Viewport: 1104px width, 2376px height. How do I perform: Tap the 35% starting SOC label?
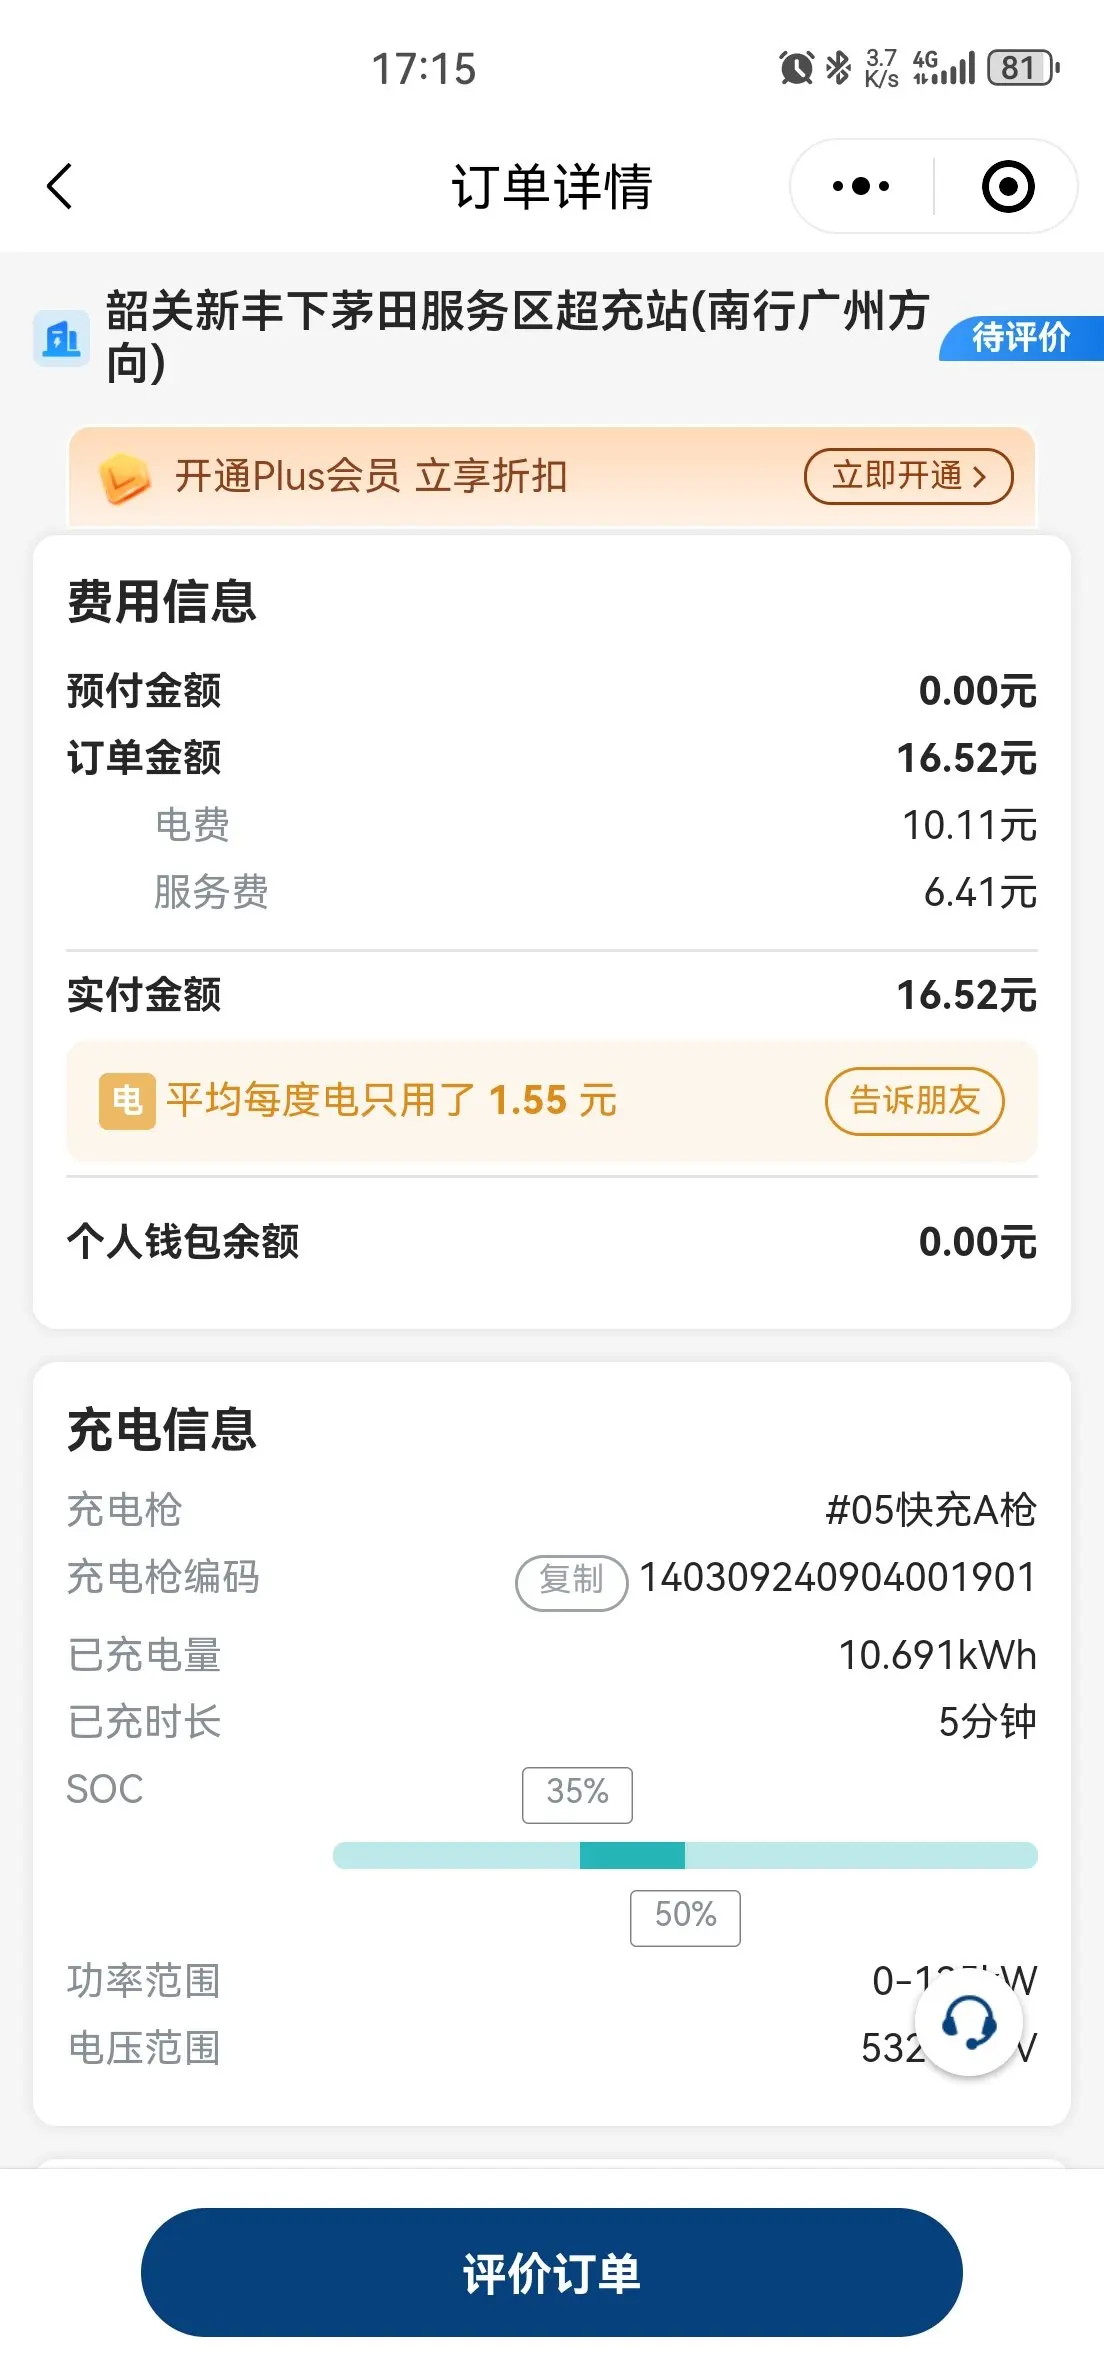point(577,1792)
